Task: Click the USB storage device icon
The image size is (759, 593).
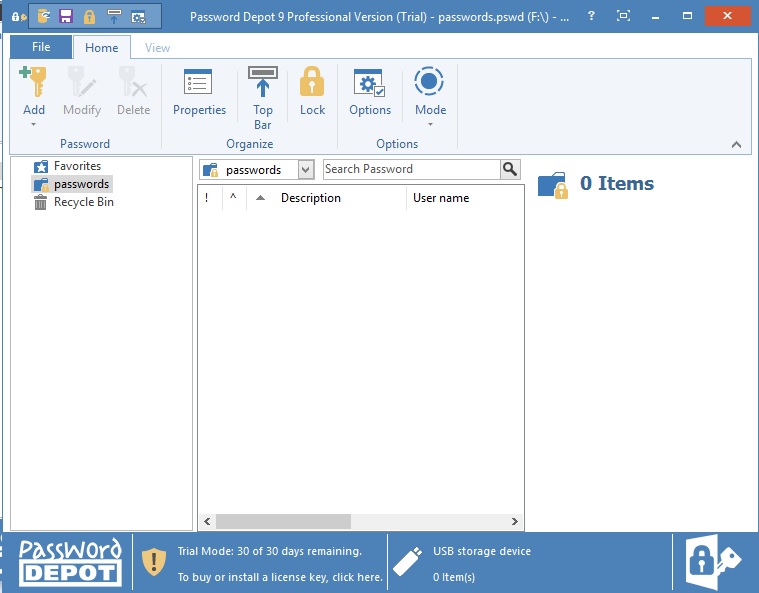Action: click(x=408, y=562)
